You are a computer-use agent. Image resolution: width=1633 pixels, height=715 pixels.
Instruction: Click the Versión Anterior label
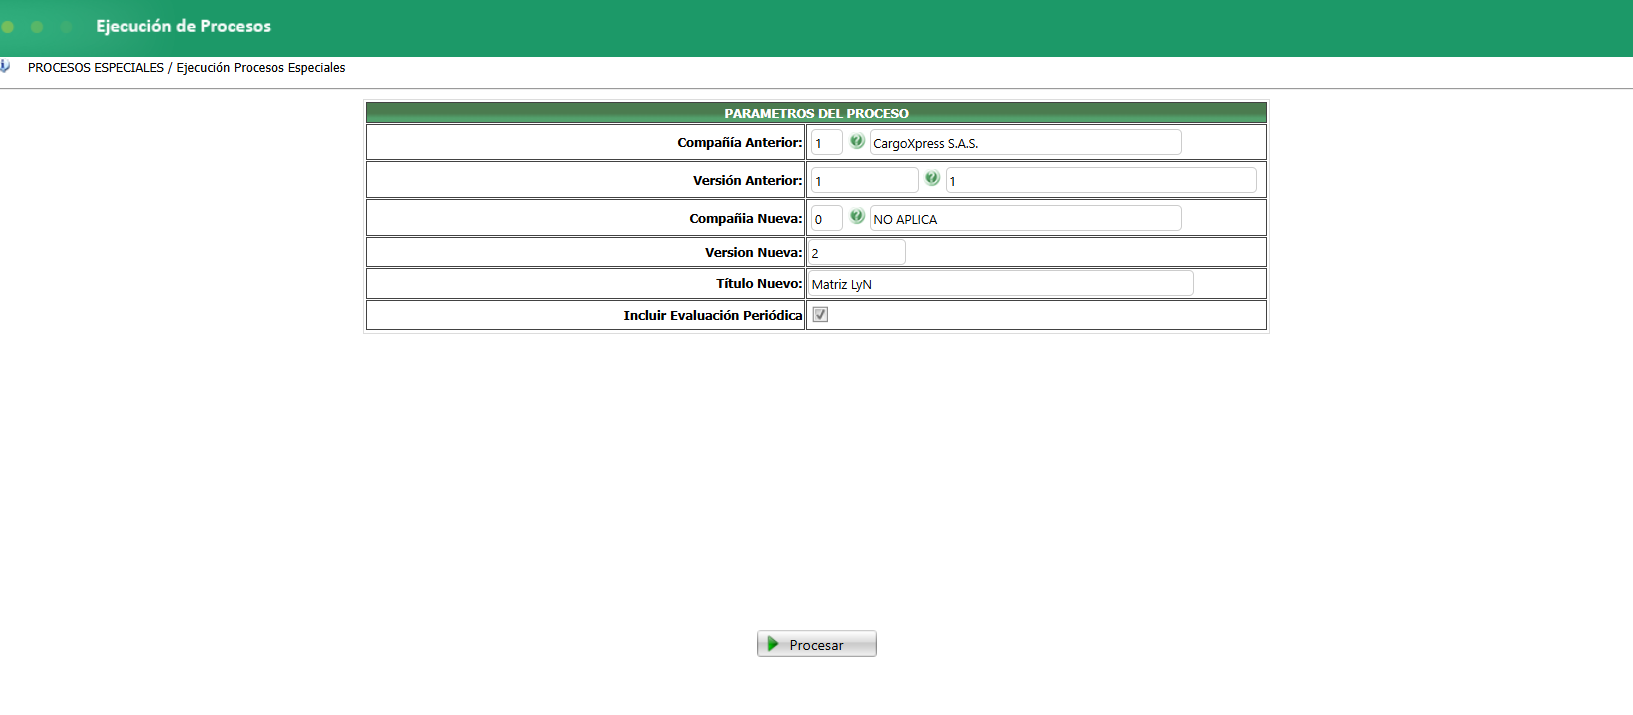coord(748,180)
